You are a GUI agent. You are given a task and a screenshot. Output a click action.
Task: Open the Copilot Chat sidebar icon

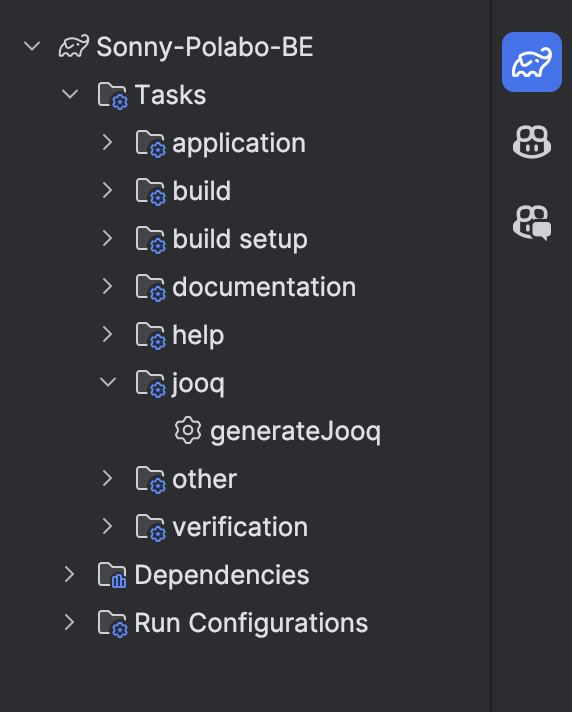pyautogui.click(x=532, y=222)
